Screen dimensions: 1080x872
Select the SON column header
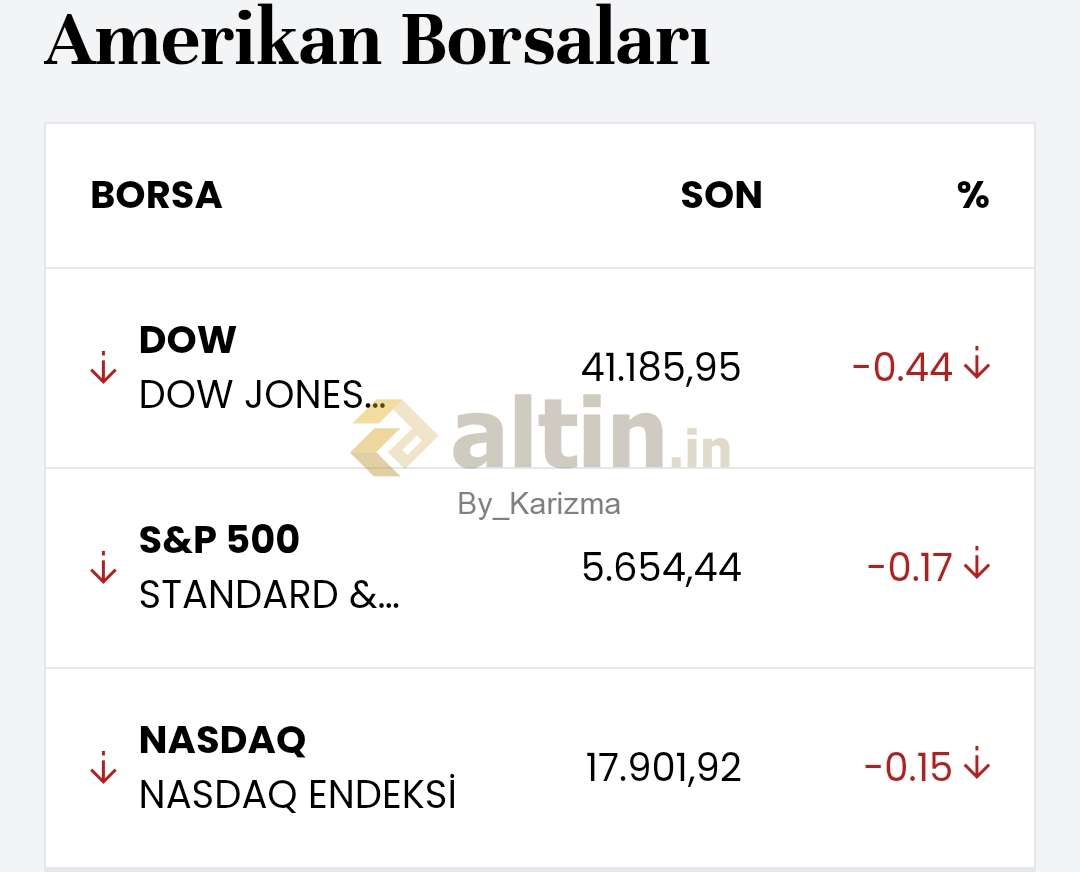click(721, 195)
